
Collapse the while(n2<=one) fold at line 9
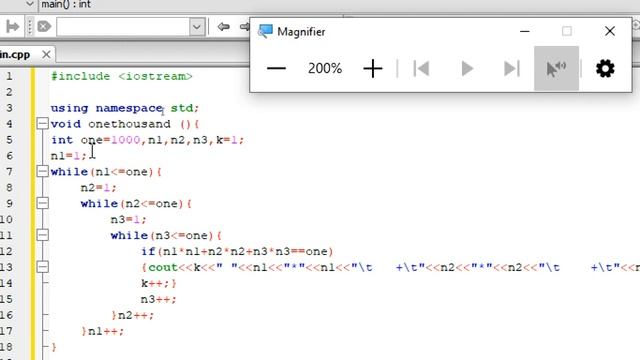pyautogui.click(x=42, y=203)
